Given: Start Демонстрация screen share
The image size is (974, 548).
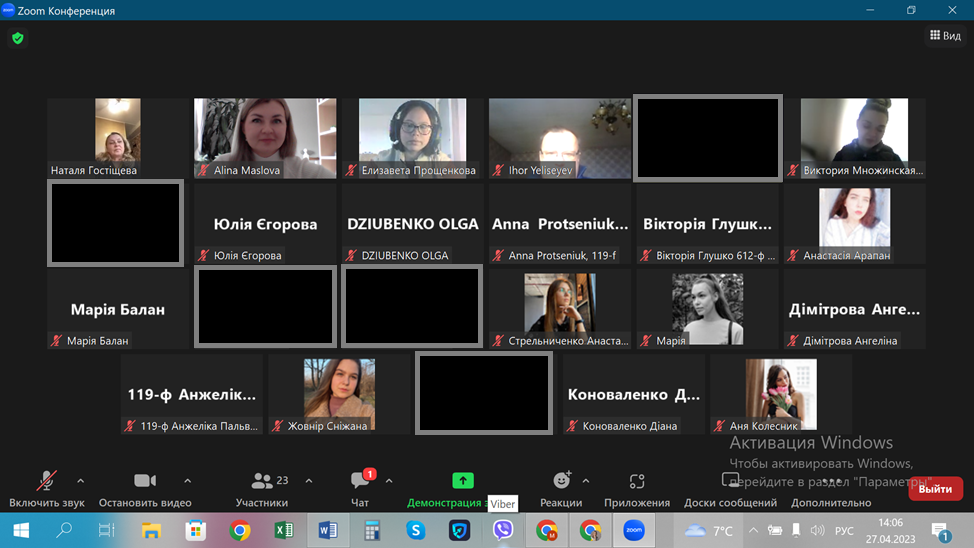Looking at the screenshot, I should (x=462, y=481).
